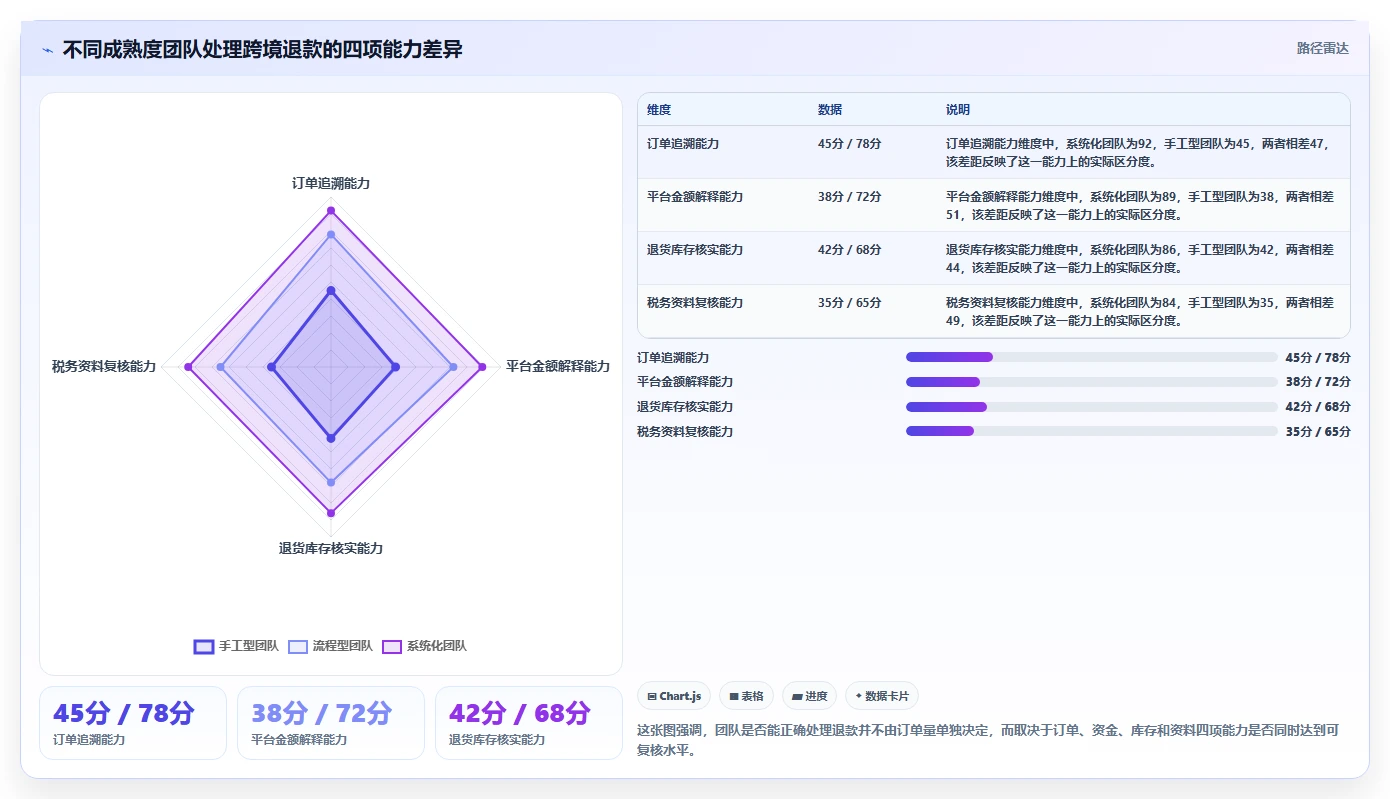Click the 退货库存核实能力 progress bar

(1092, 407)
